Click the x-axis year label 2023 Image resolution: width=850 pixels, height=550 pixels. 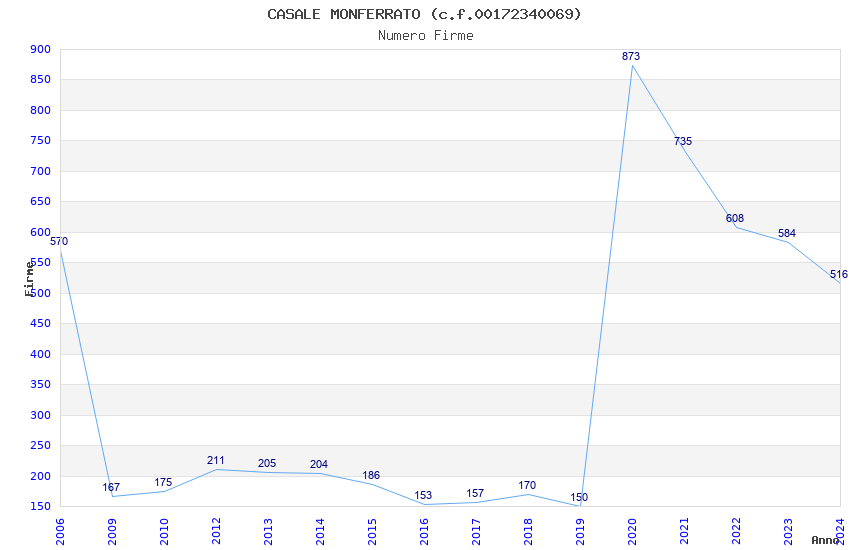pyautogui.click(x=788, y=532)
